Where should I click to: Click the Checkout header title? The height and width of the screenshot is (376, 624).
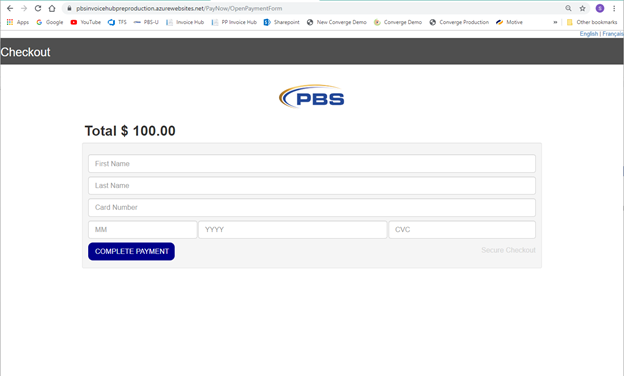tap(25, 52)
